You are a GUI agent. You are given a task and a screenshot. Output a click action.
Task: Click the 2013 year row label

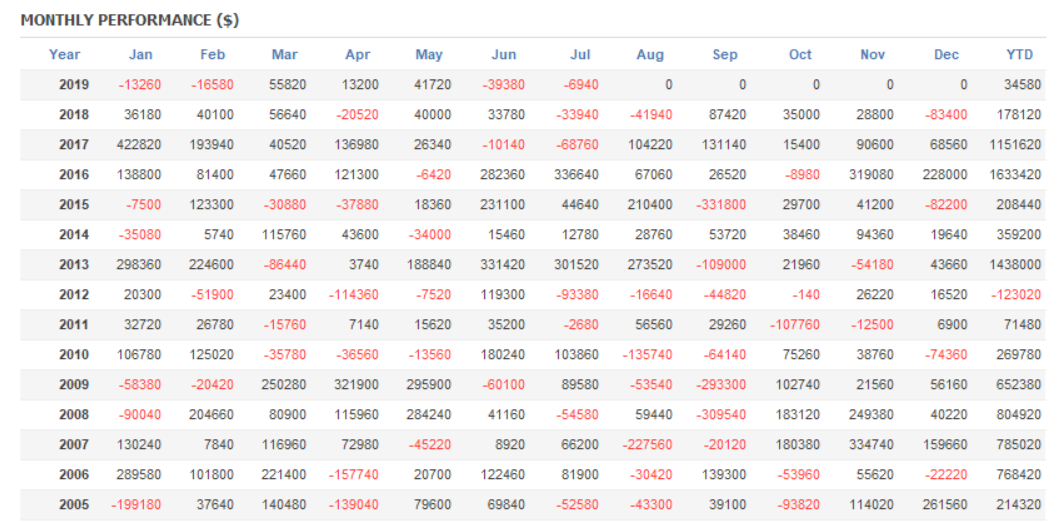coord(74,265)
